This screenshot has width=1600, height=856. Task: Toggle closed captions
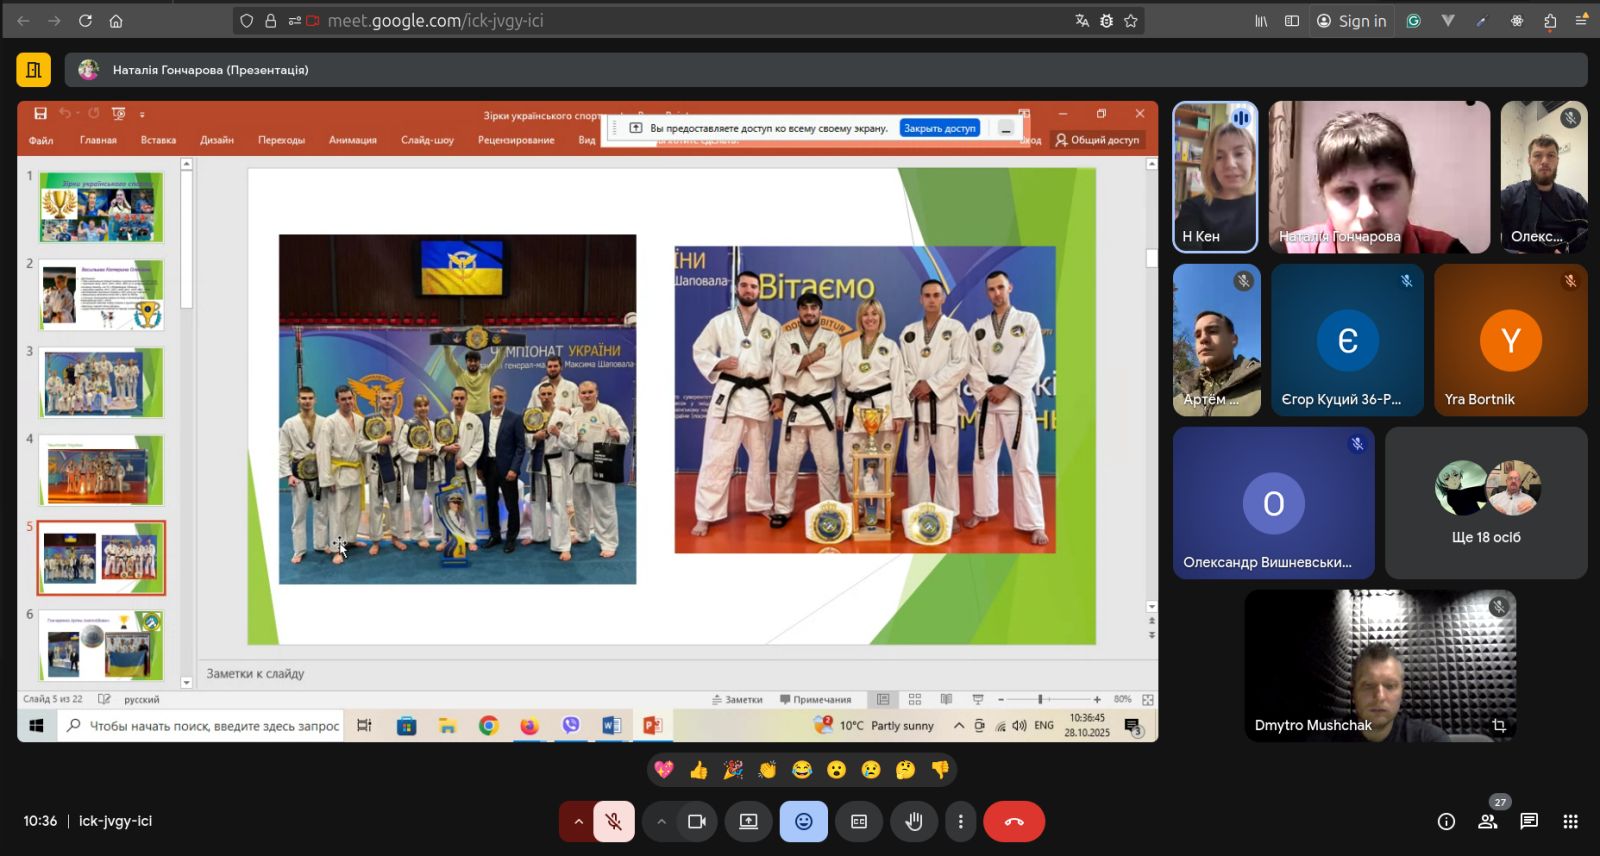[858, 821]
